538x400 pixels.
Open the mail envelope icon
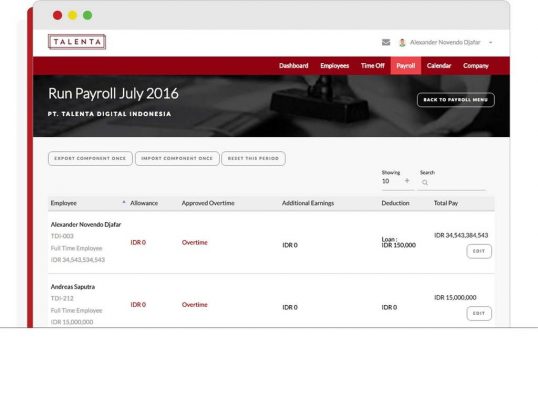(386, 43)
